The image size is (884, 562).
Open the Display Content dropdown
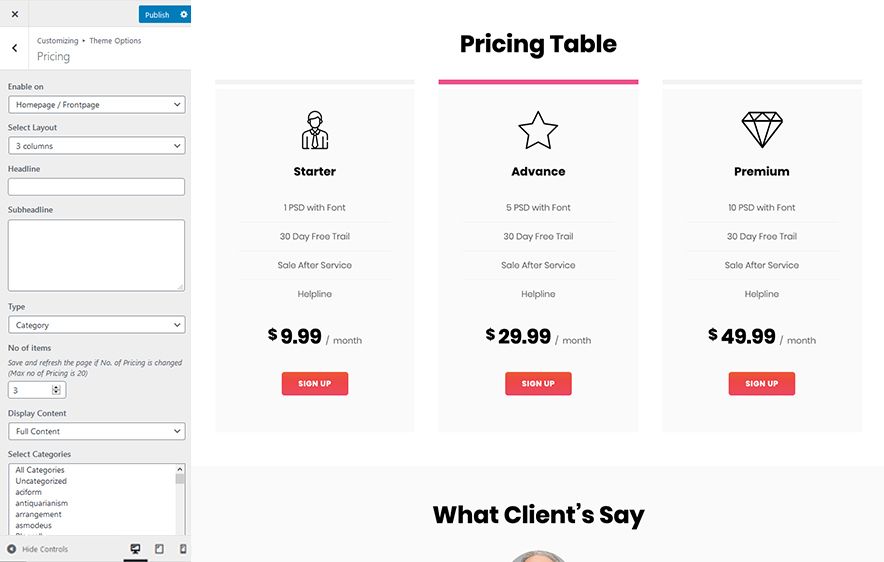click(x=96, y=431)
